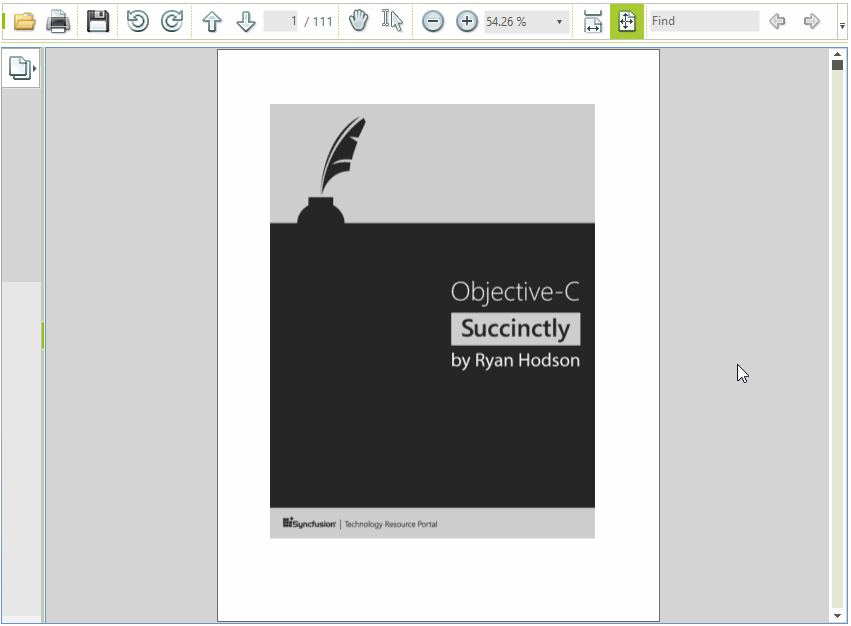Go to next page with down arrow
The width and height of the screenshot is (851, 626).
point(246,22)
